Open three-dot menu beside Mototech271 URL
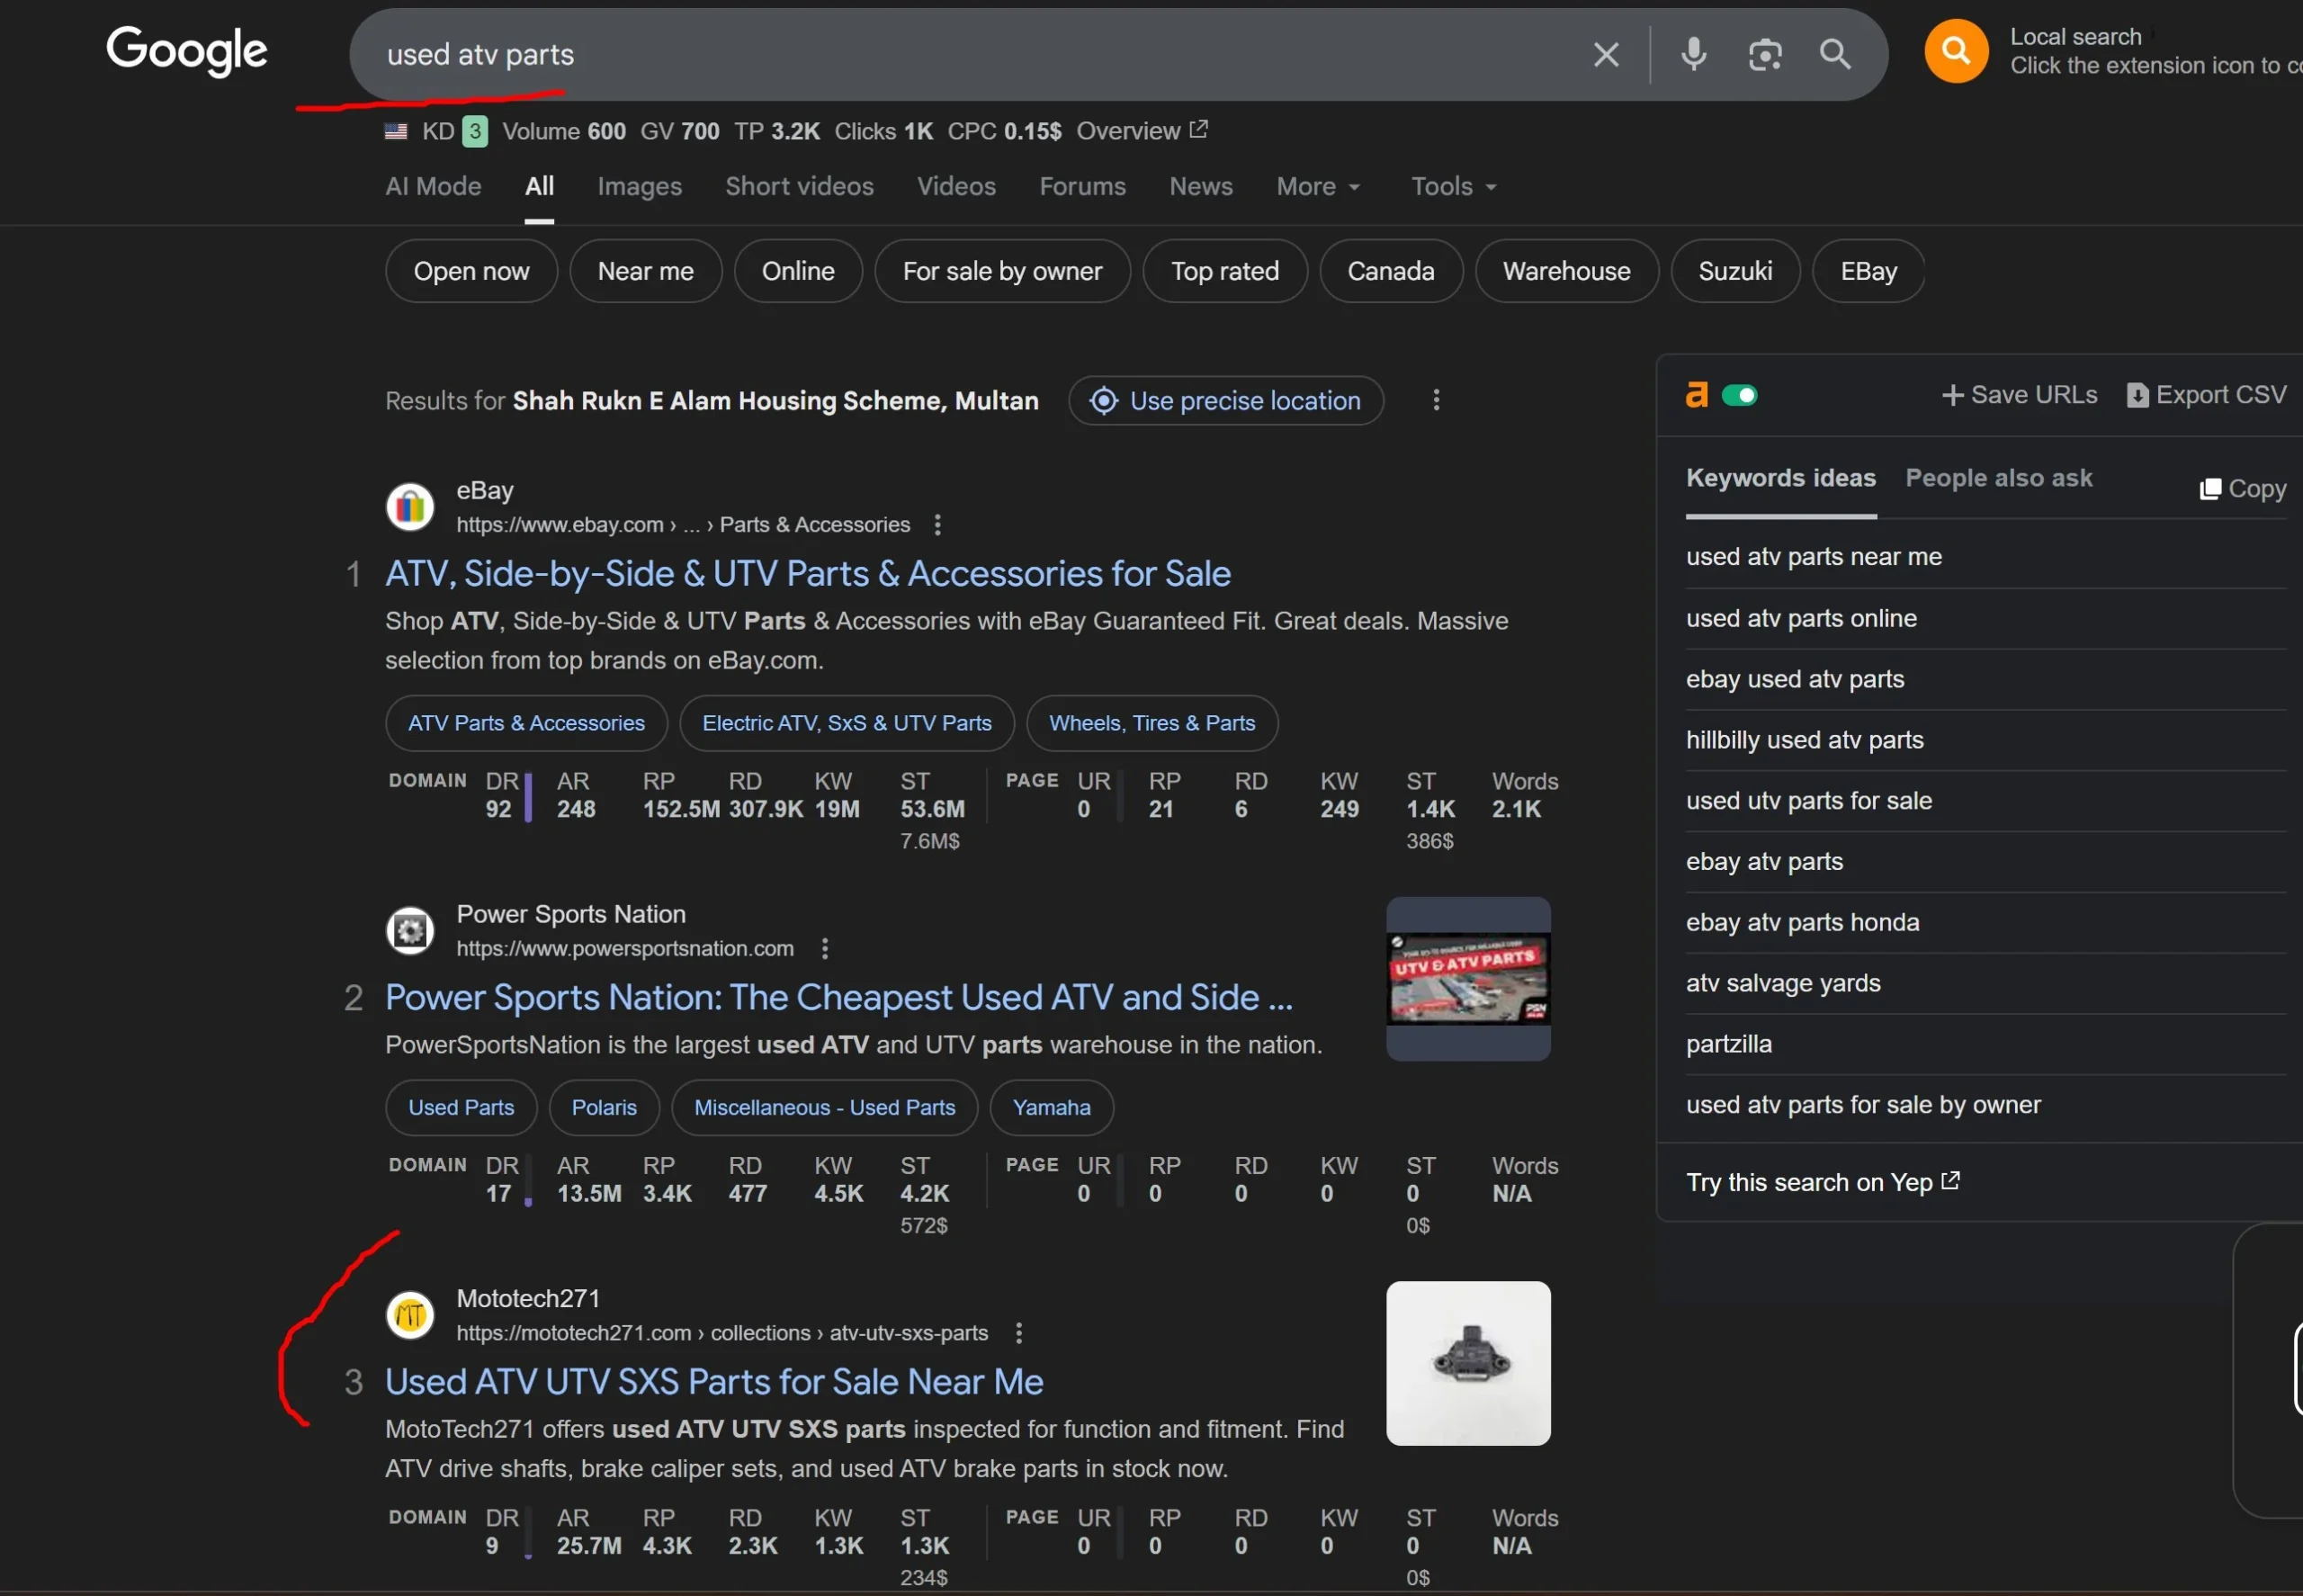 tap(1018, 1333)
